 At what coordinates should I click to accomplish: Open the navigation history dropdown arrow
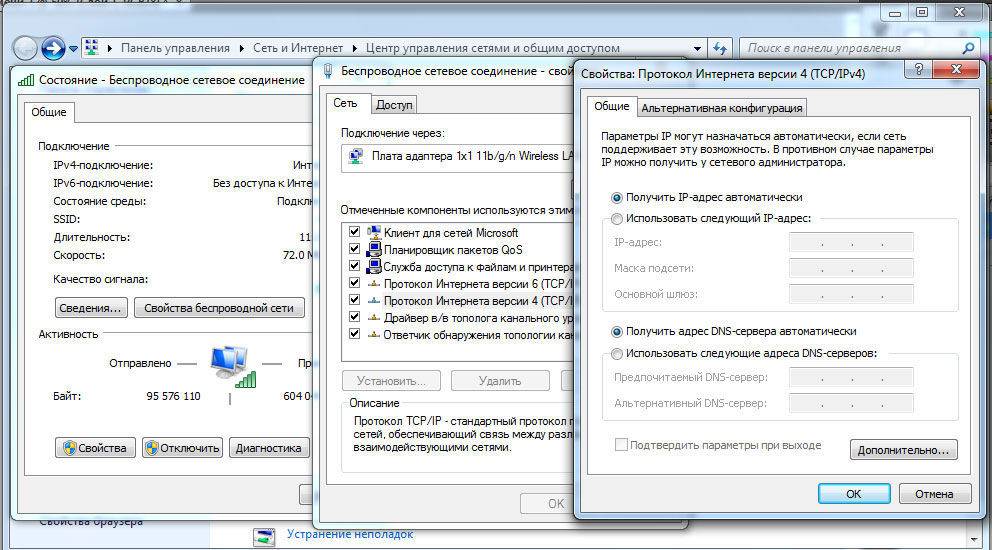point(73,48)
